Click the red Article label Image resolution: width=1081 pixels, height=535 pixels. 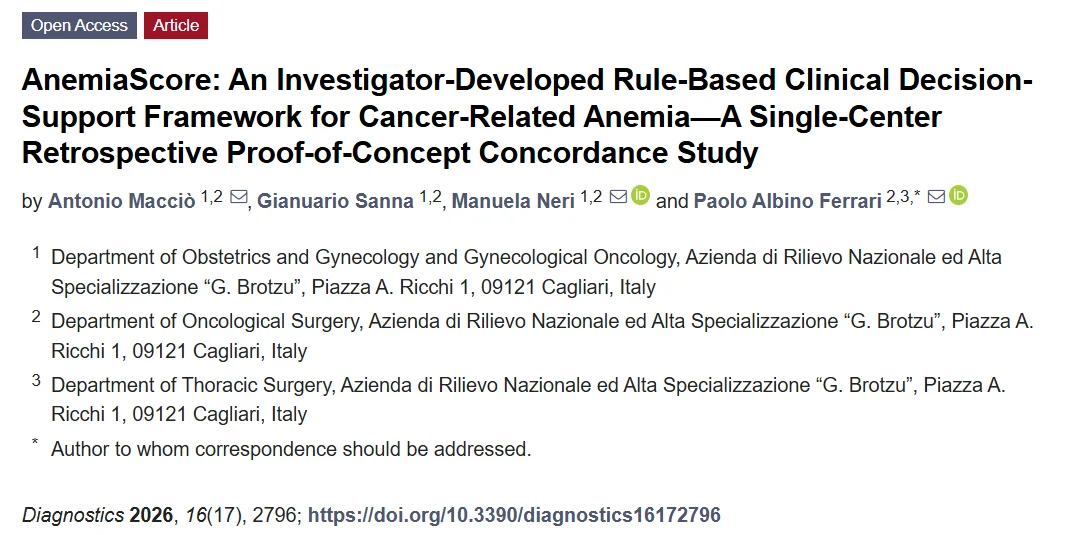click(x=176, y=26)
